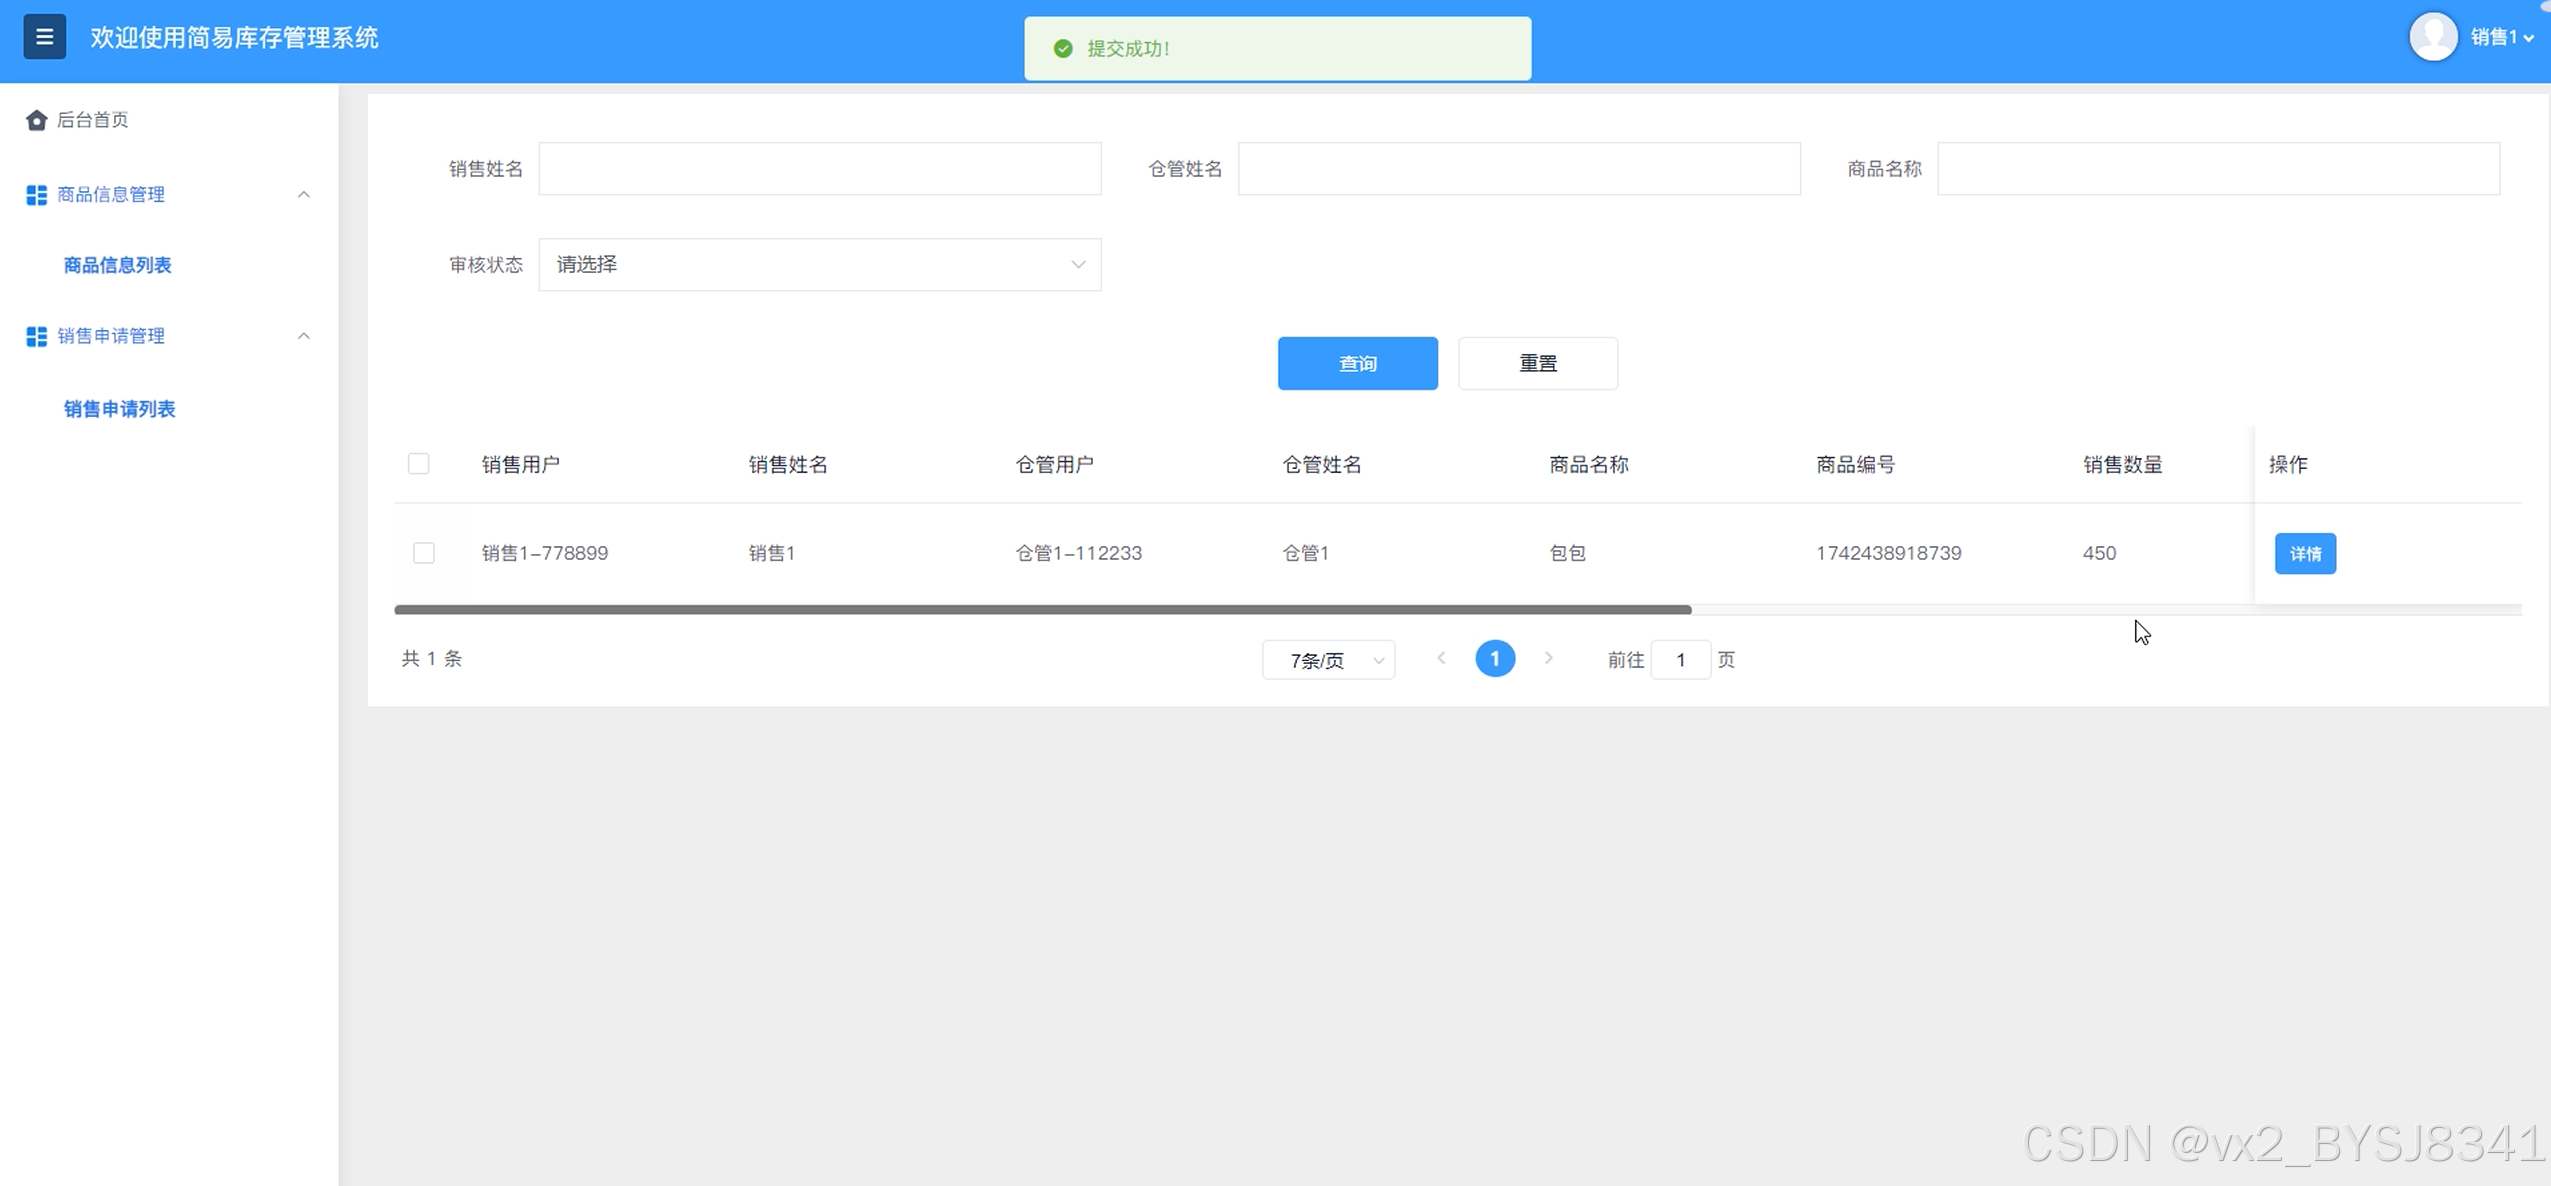Check the row for 销售1-778899
This screenshot has height=1186, width=2551.
pos(424,553)
